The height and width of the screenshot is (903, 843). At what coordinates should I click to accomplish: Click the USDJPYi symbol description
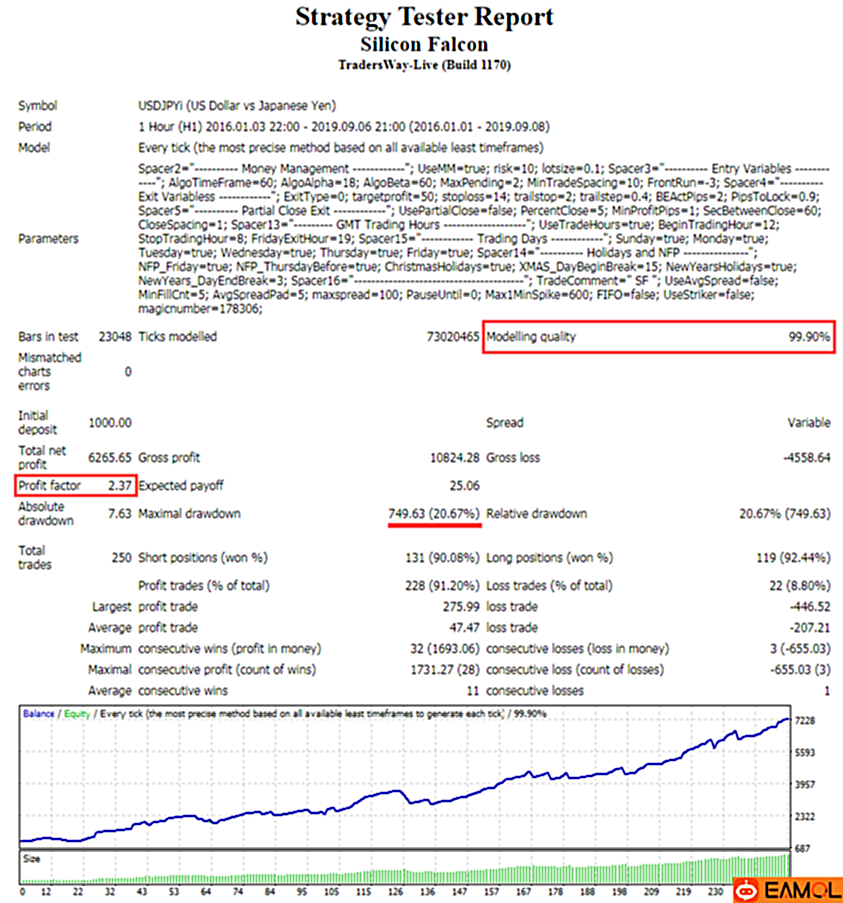(237, 106)
